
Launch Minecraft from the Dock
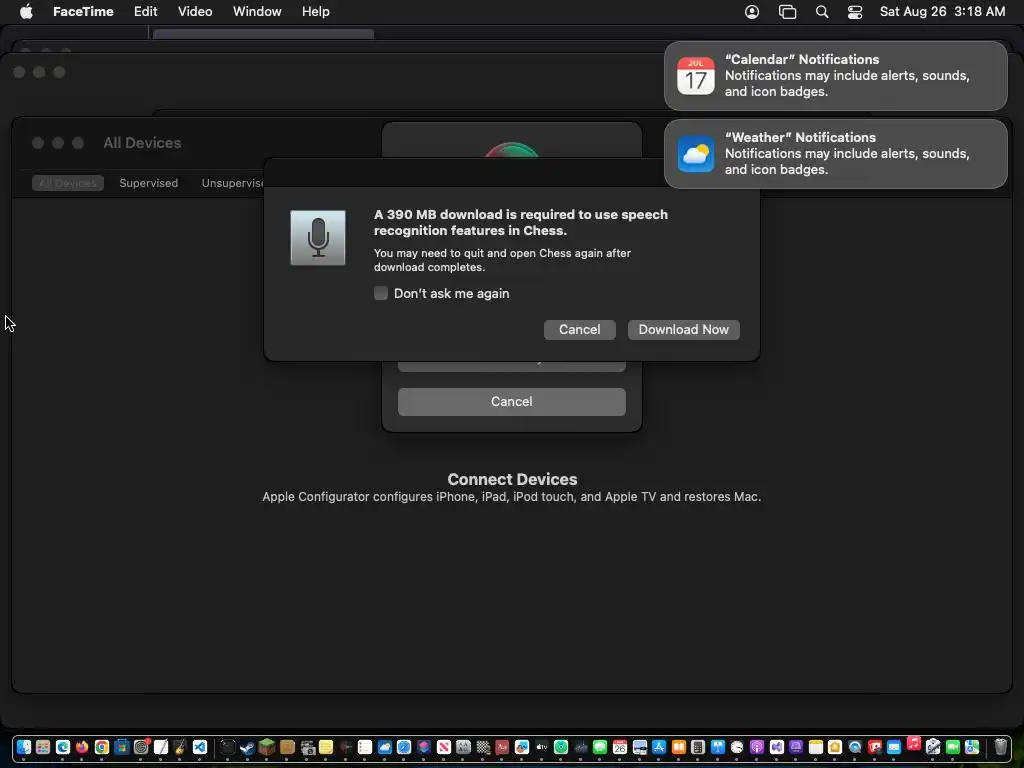click(267, 747)
